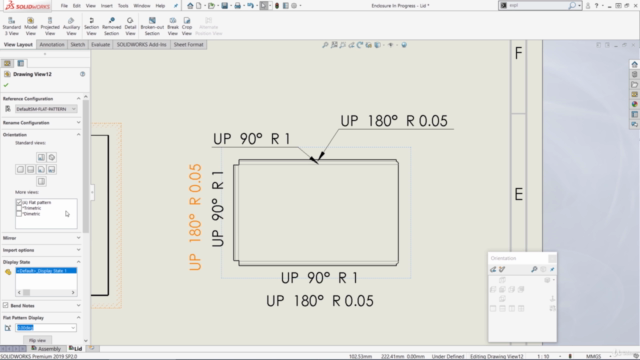Switch to the Annotation tab
Viewport: 640px width, 360px height.
[52, 44]
